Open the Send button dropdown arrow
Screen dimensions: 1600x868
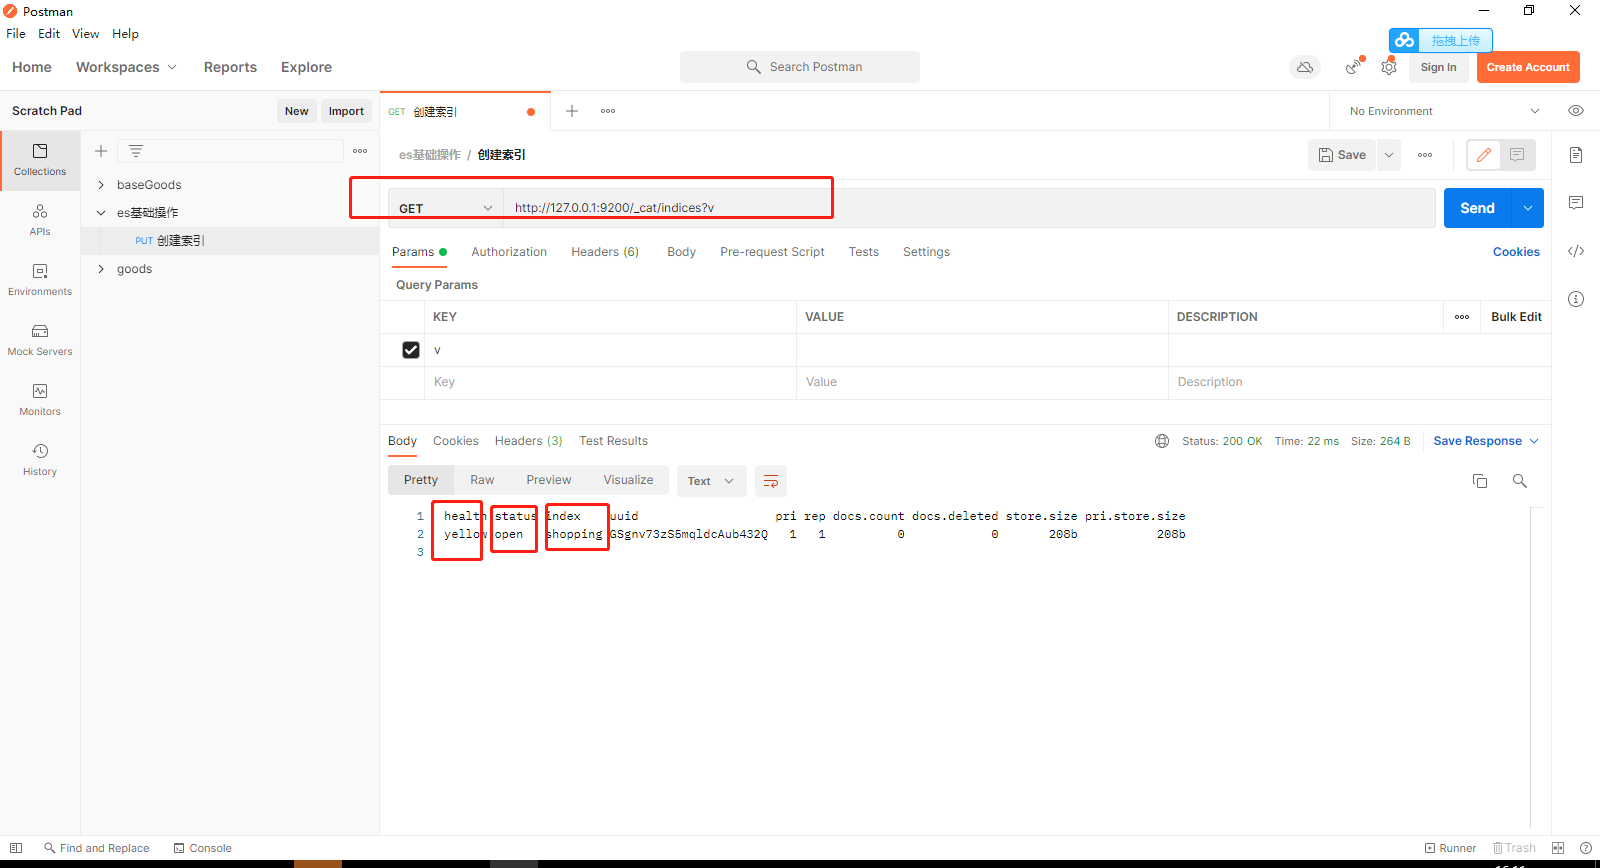point(1528,208)
